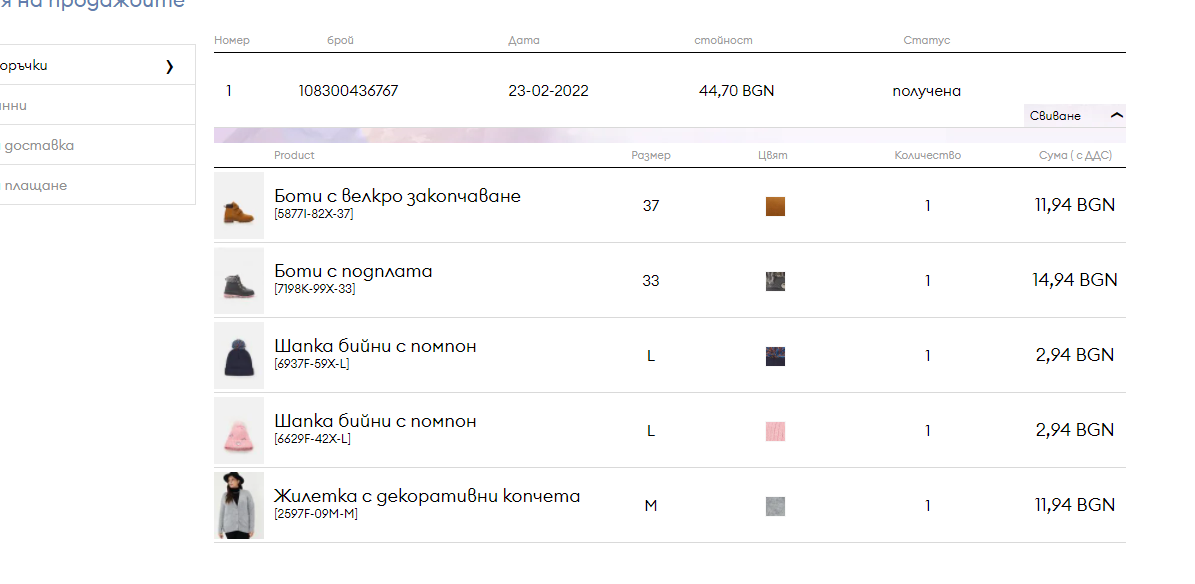Click the navy pompom beanie thumbnail
The image size is (1195, 584).
tap(239, 356)
